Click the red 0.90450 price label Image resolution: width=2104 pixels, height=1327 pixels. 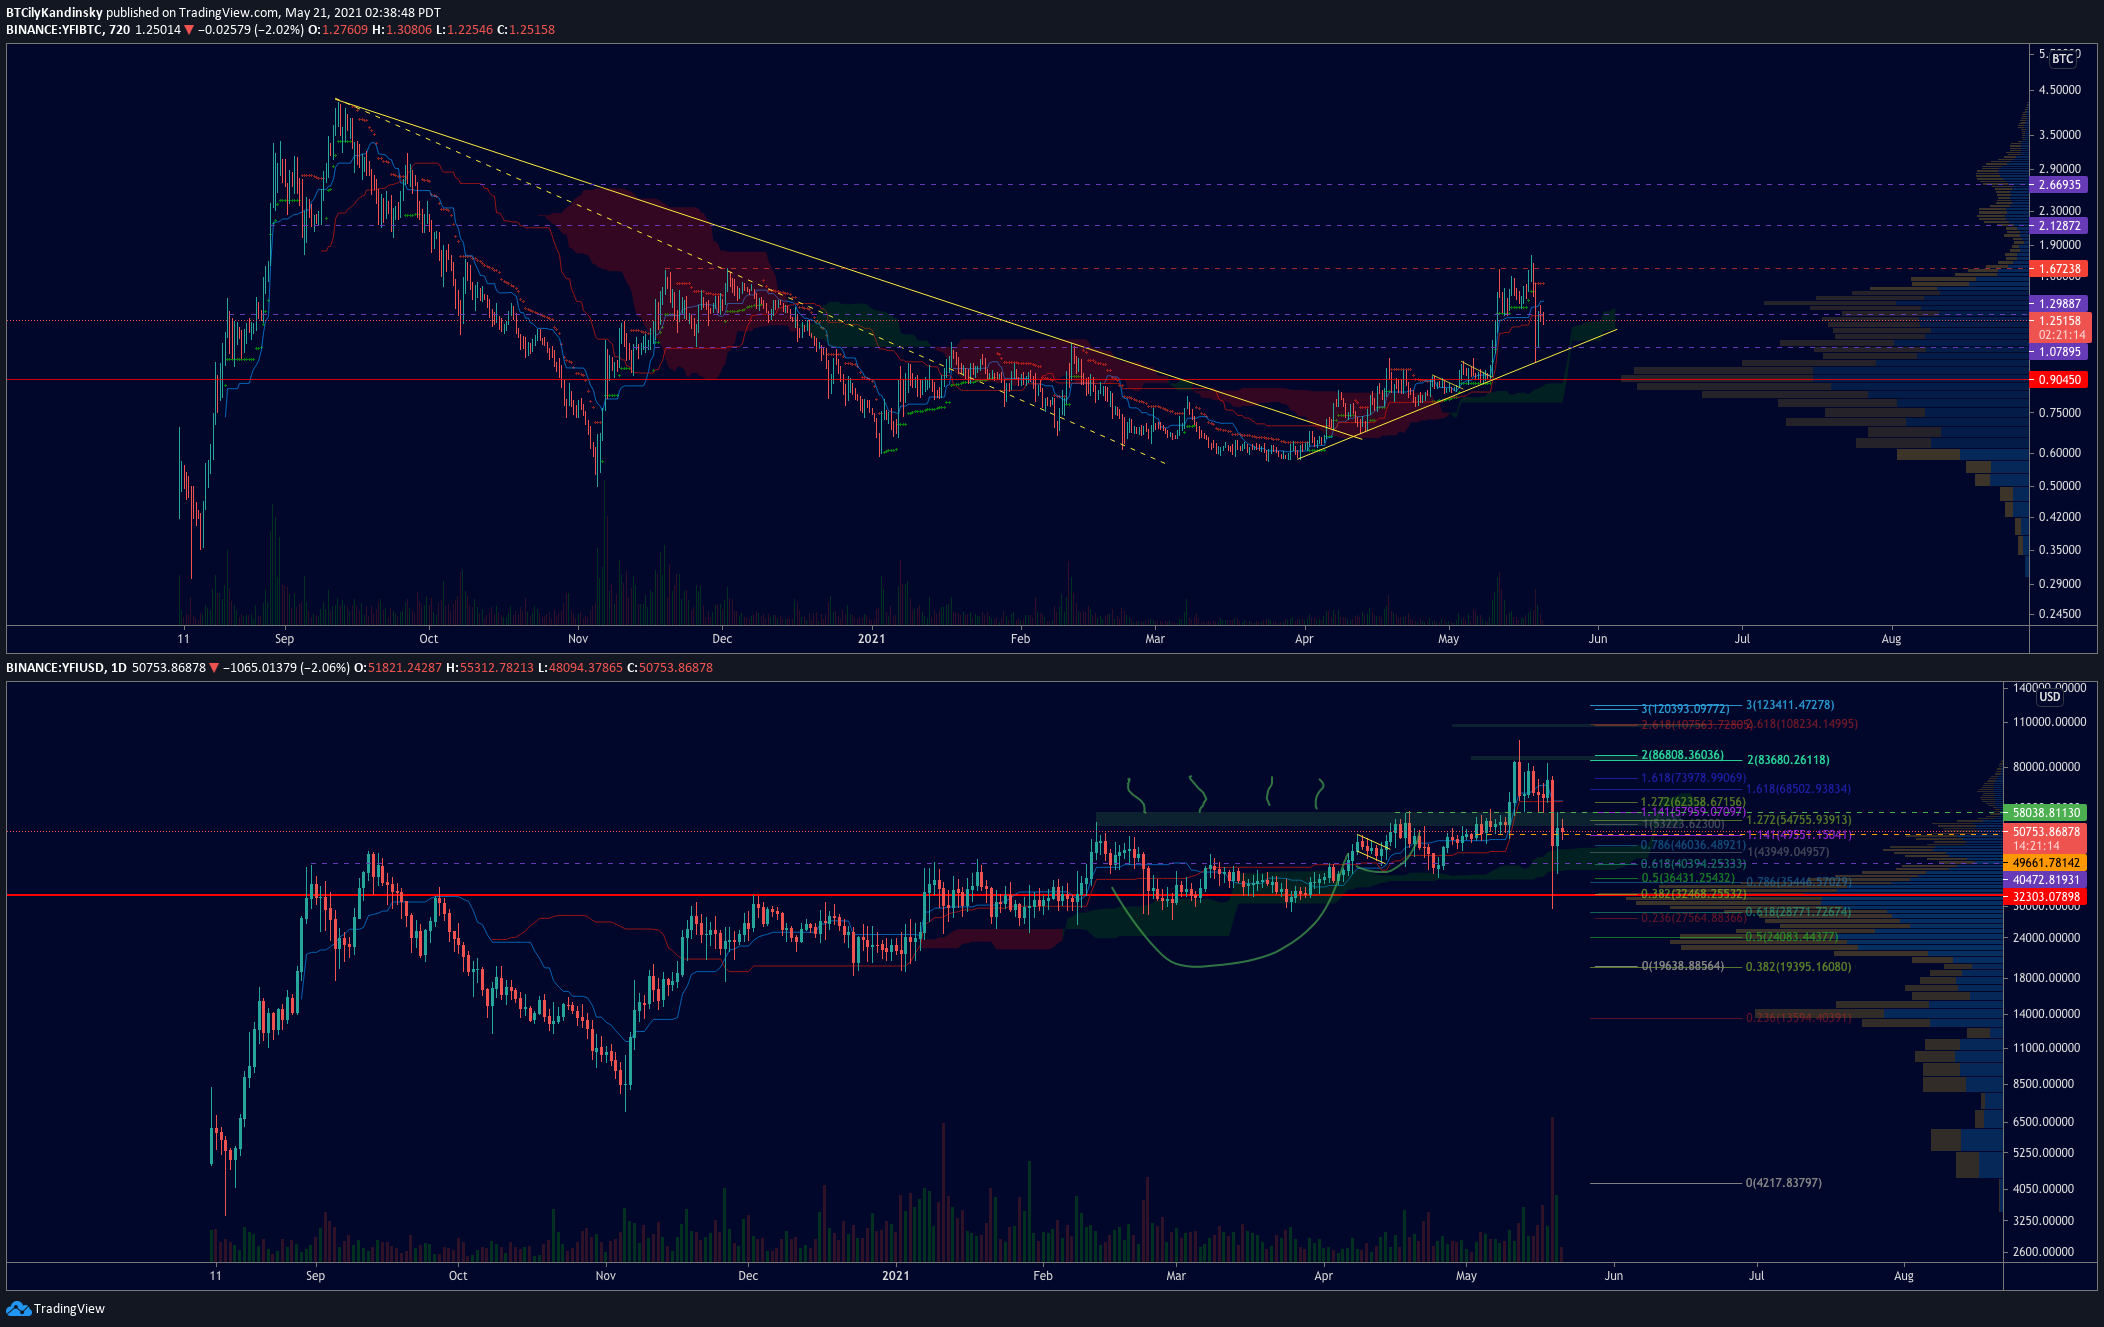click(2060, 380)
